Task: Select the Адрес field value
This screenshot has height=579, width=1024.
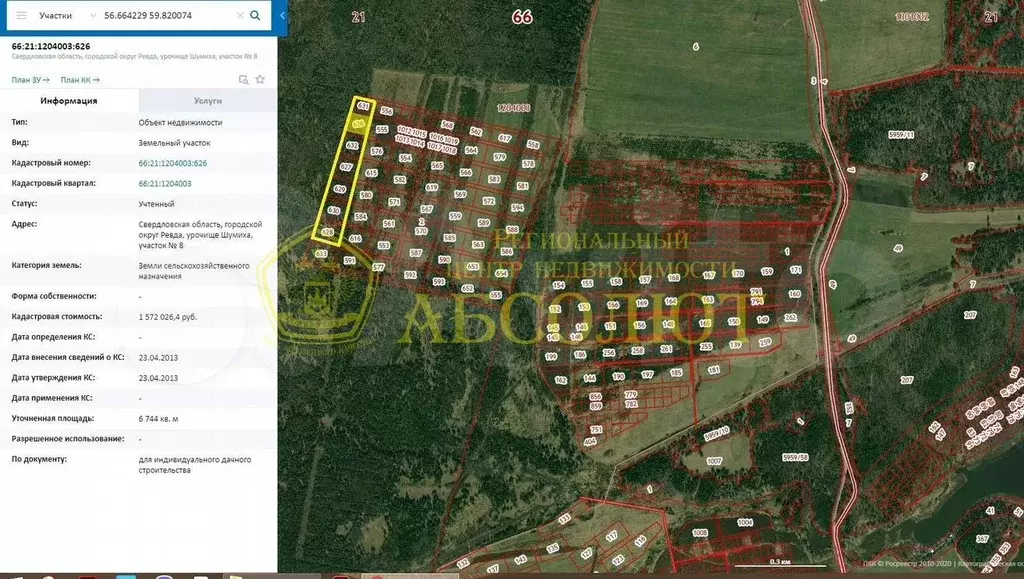Action: click(x=200, y=234)
